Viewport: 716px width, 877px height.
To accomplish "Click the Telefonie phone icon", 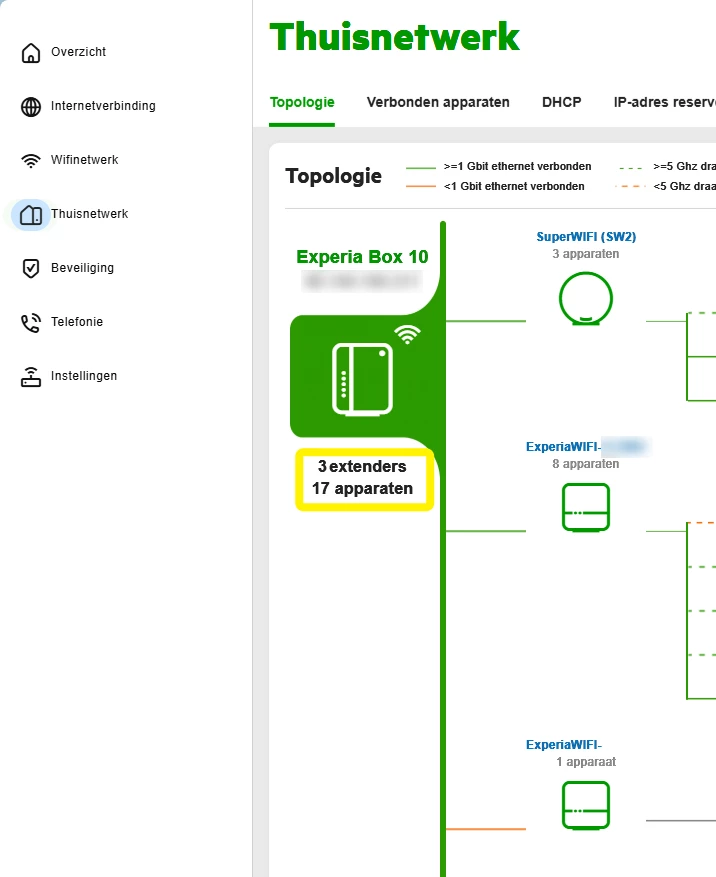I will click(x=31, y=323).
